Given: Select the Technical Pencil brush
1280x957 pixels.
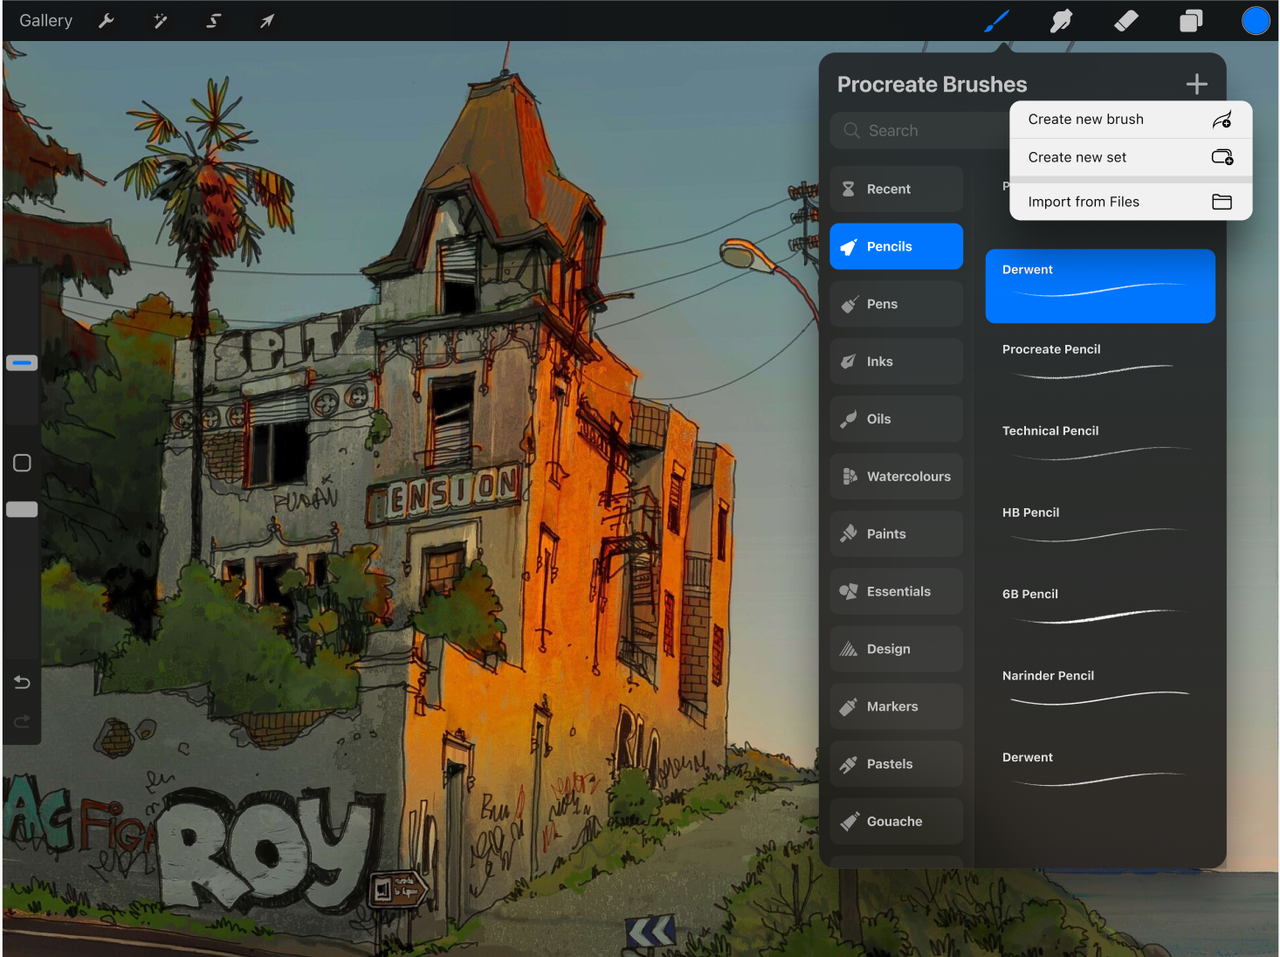Looking at the screenshot, I should 1100,444.
